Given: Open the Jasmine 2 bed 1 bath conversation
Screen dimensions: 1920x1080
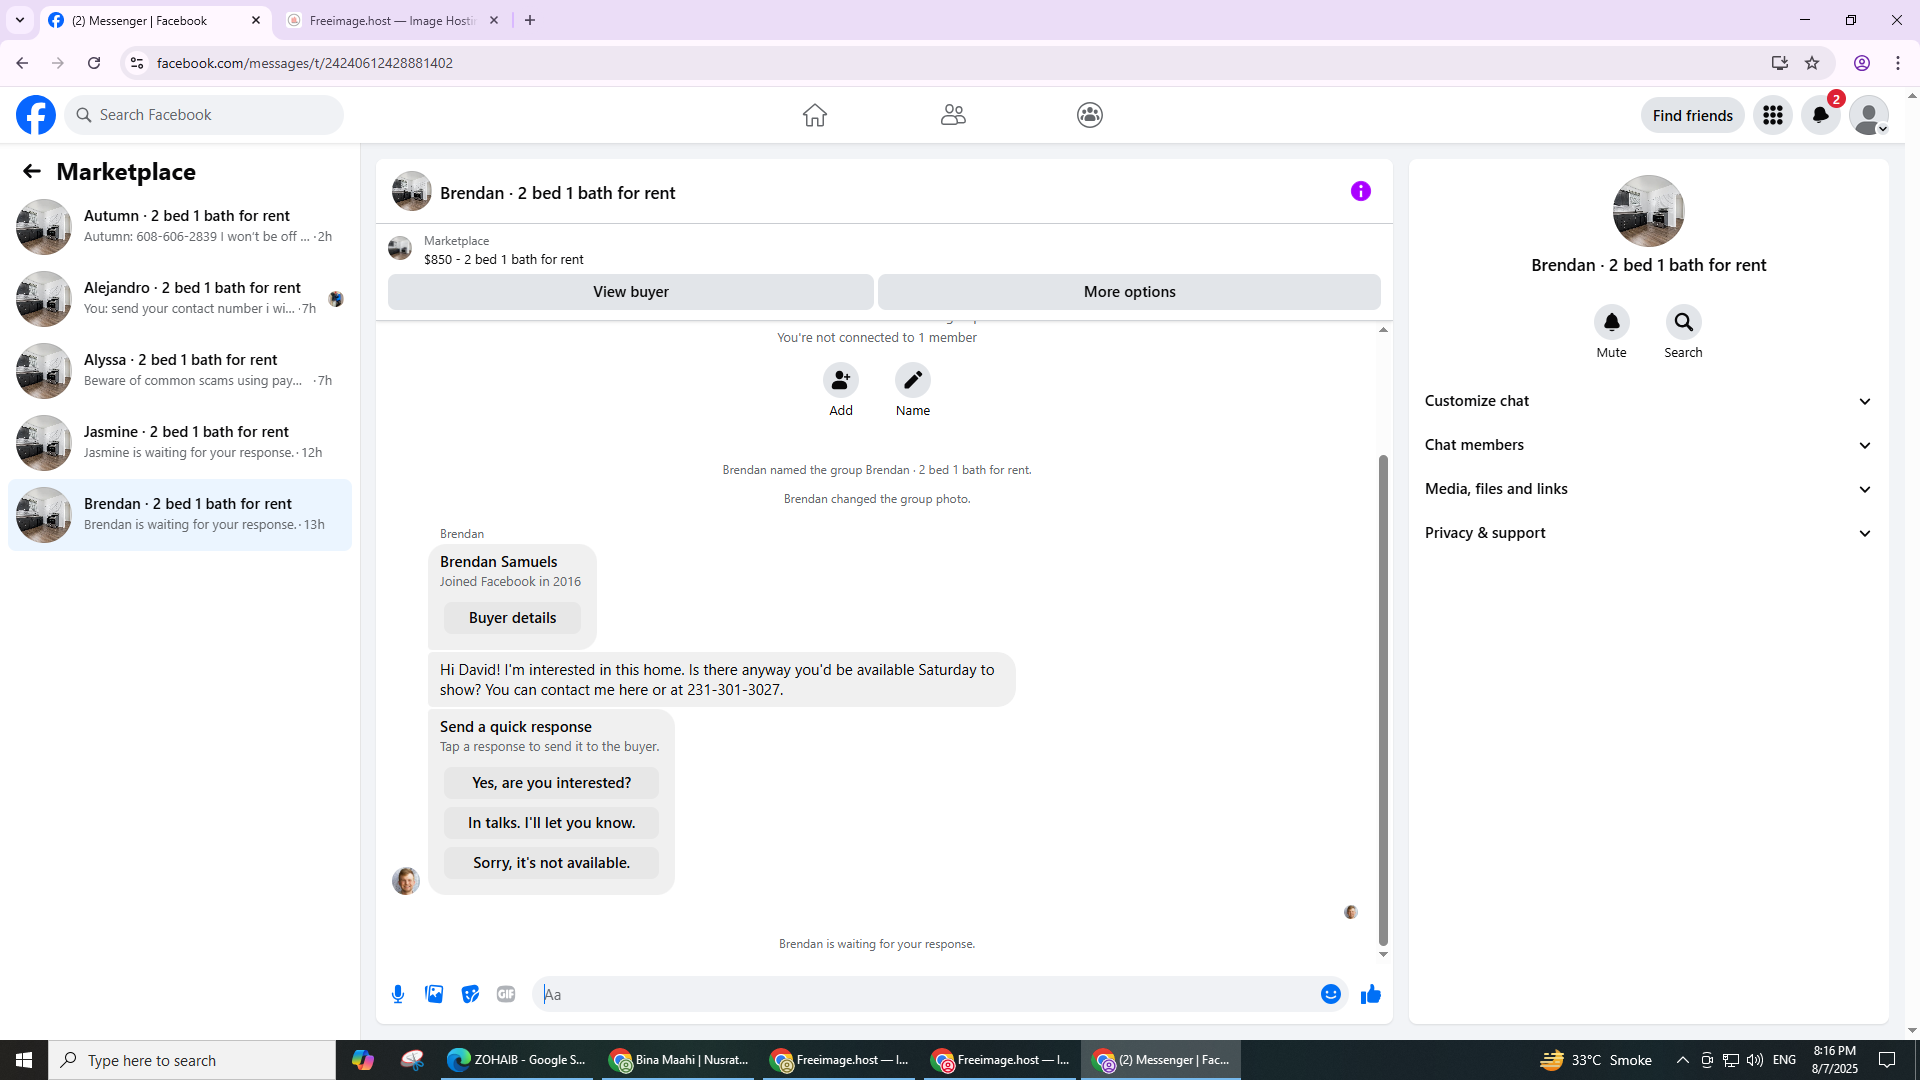Looking at the screenshot, I should coord(180,443).
